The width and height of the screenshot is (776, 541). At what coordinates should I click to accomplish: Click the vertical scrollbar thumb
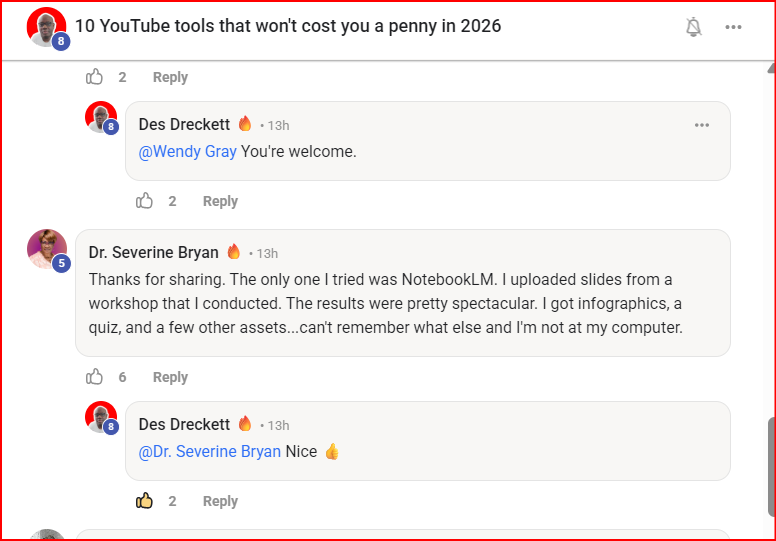pos(770,462)
